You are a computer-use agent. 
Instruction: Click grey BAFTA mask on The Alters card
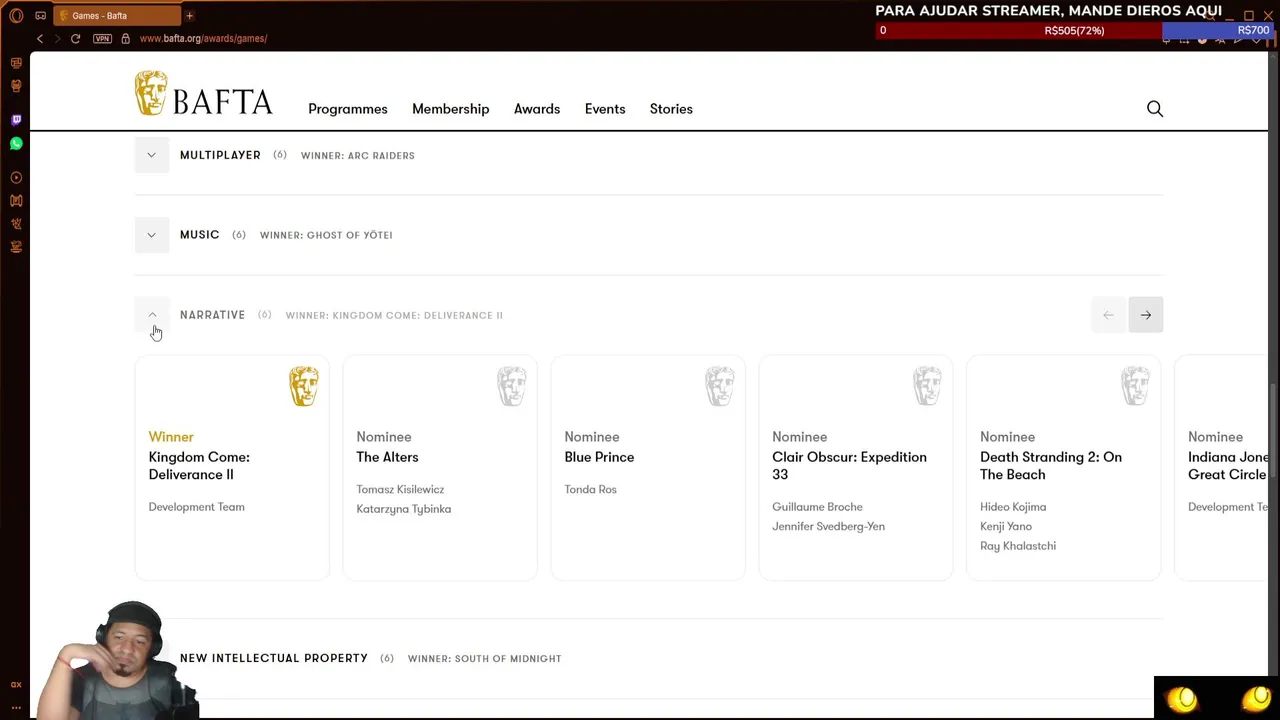(x=512, y=386)
